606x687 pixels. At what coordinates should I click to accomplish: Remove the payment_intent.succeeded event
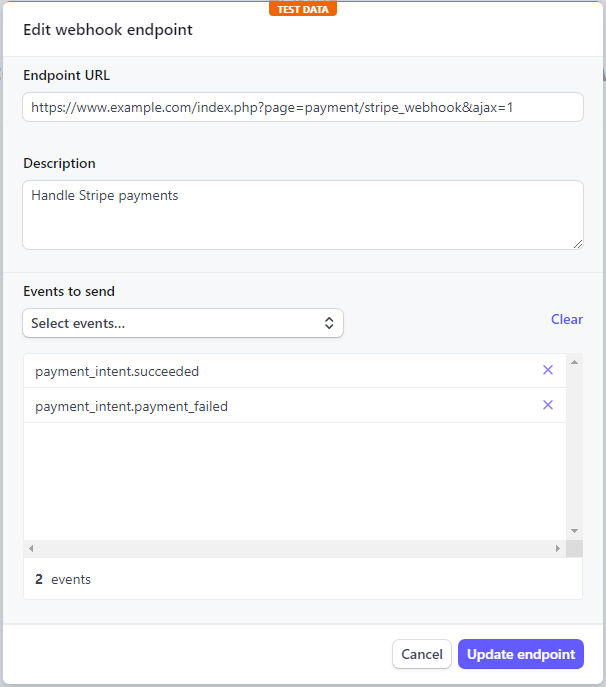point(547,370)
